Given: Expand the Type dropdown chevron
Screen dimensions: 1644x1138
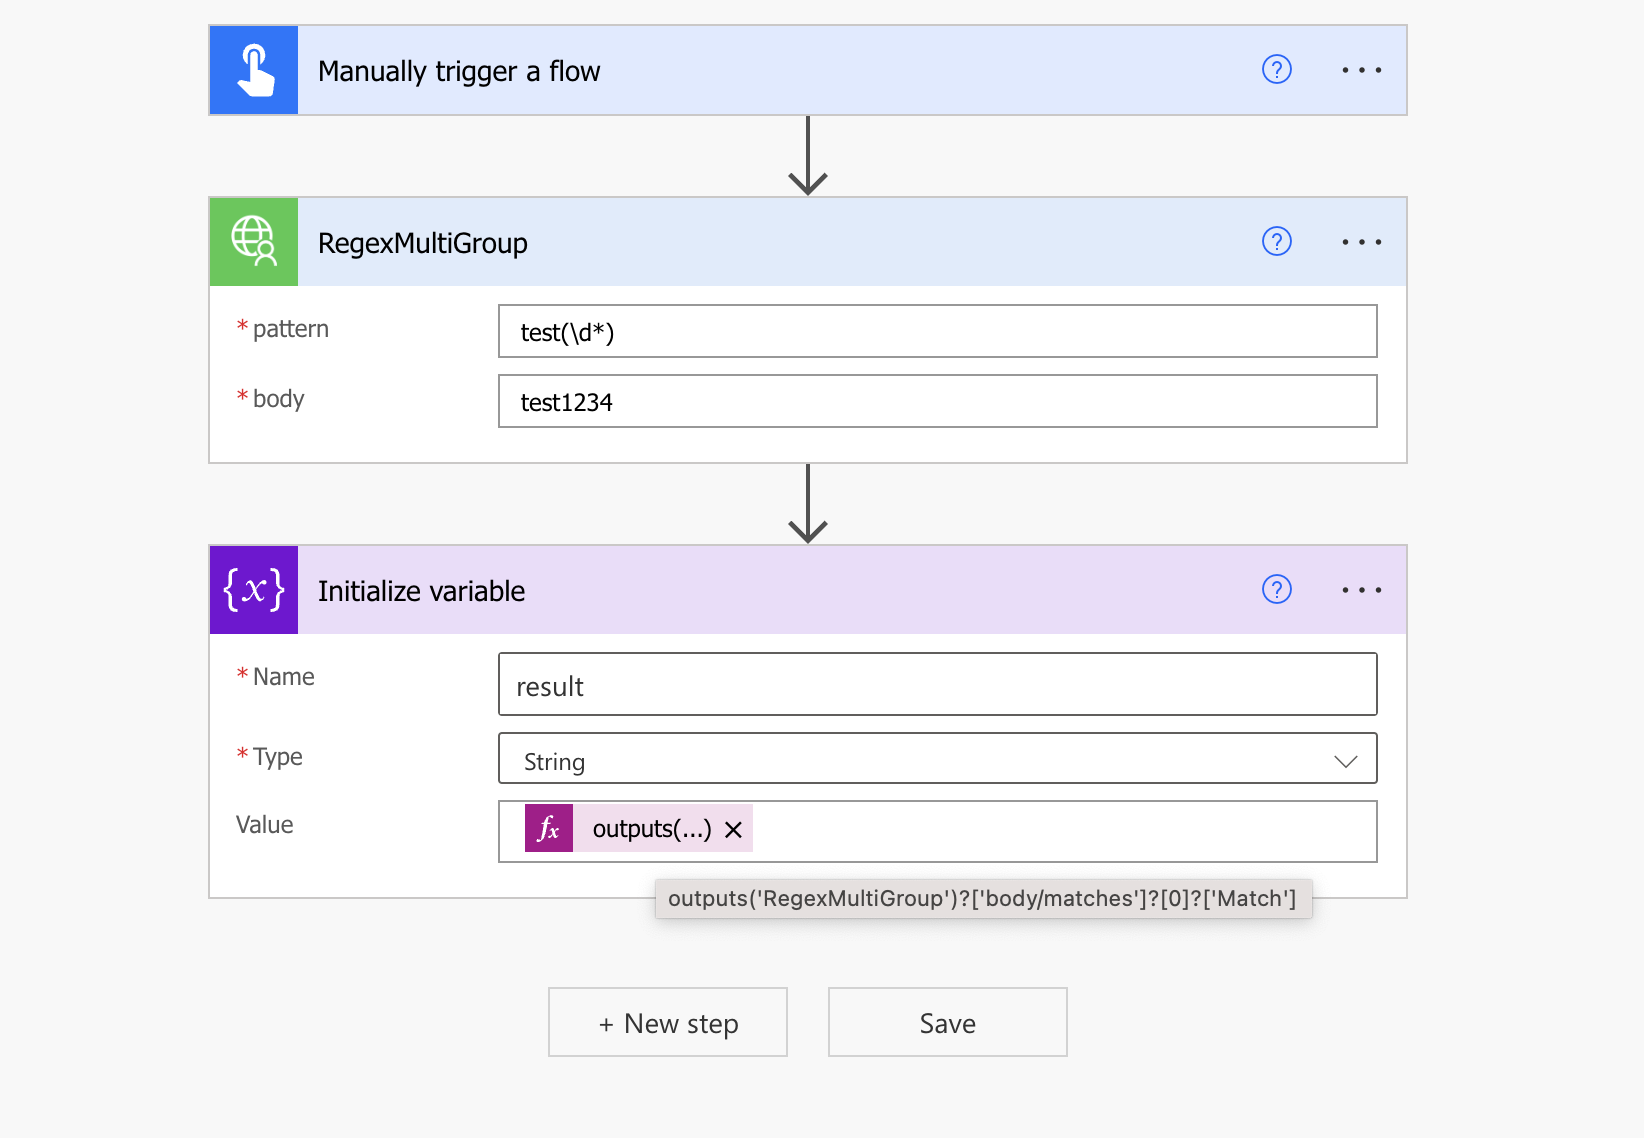Looking at the screenshot, I should pos(1345,761).
